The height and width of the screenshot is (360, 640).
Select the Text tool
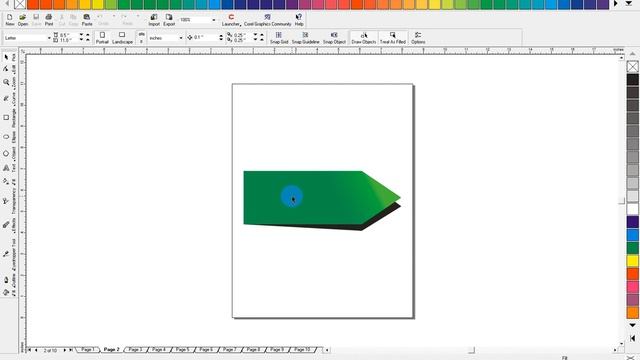[x=6, y=168]
